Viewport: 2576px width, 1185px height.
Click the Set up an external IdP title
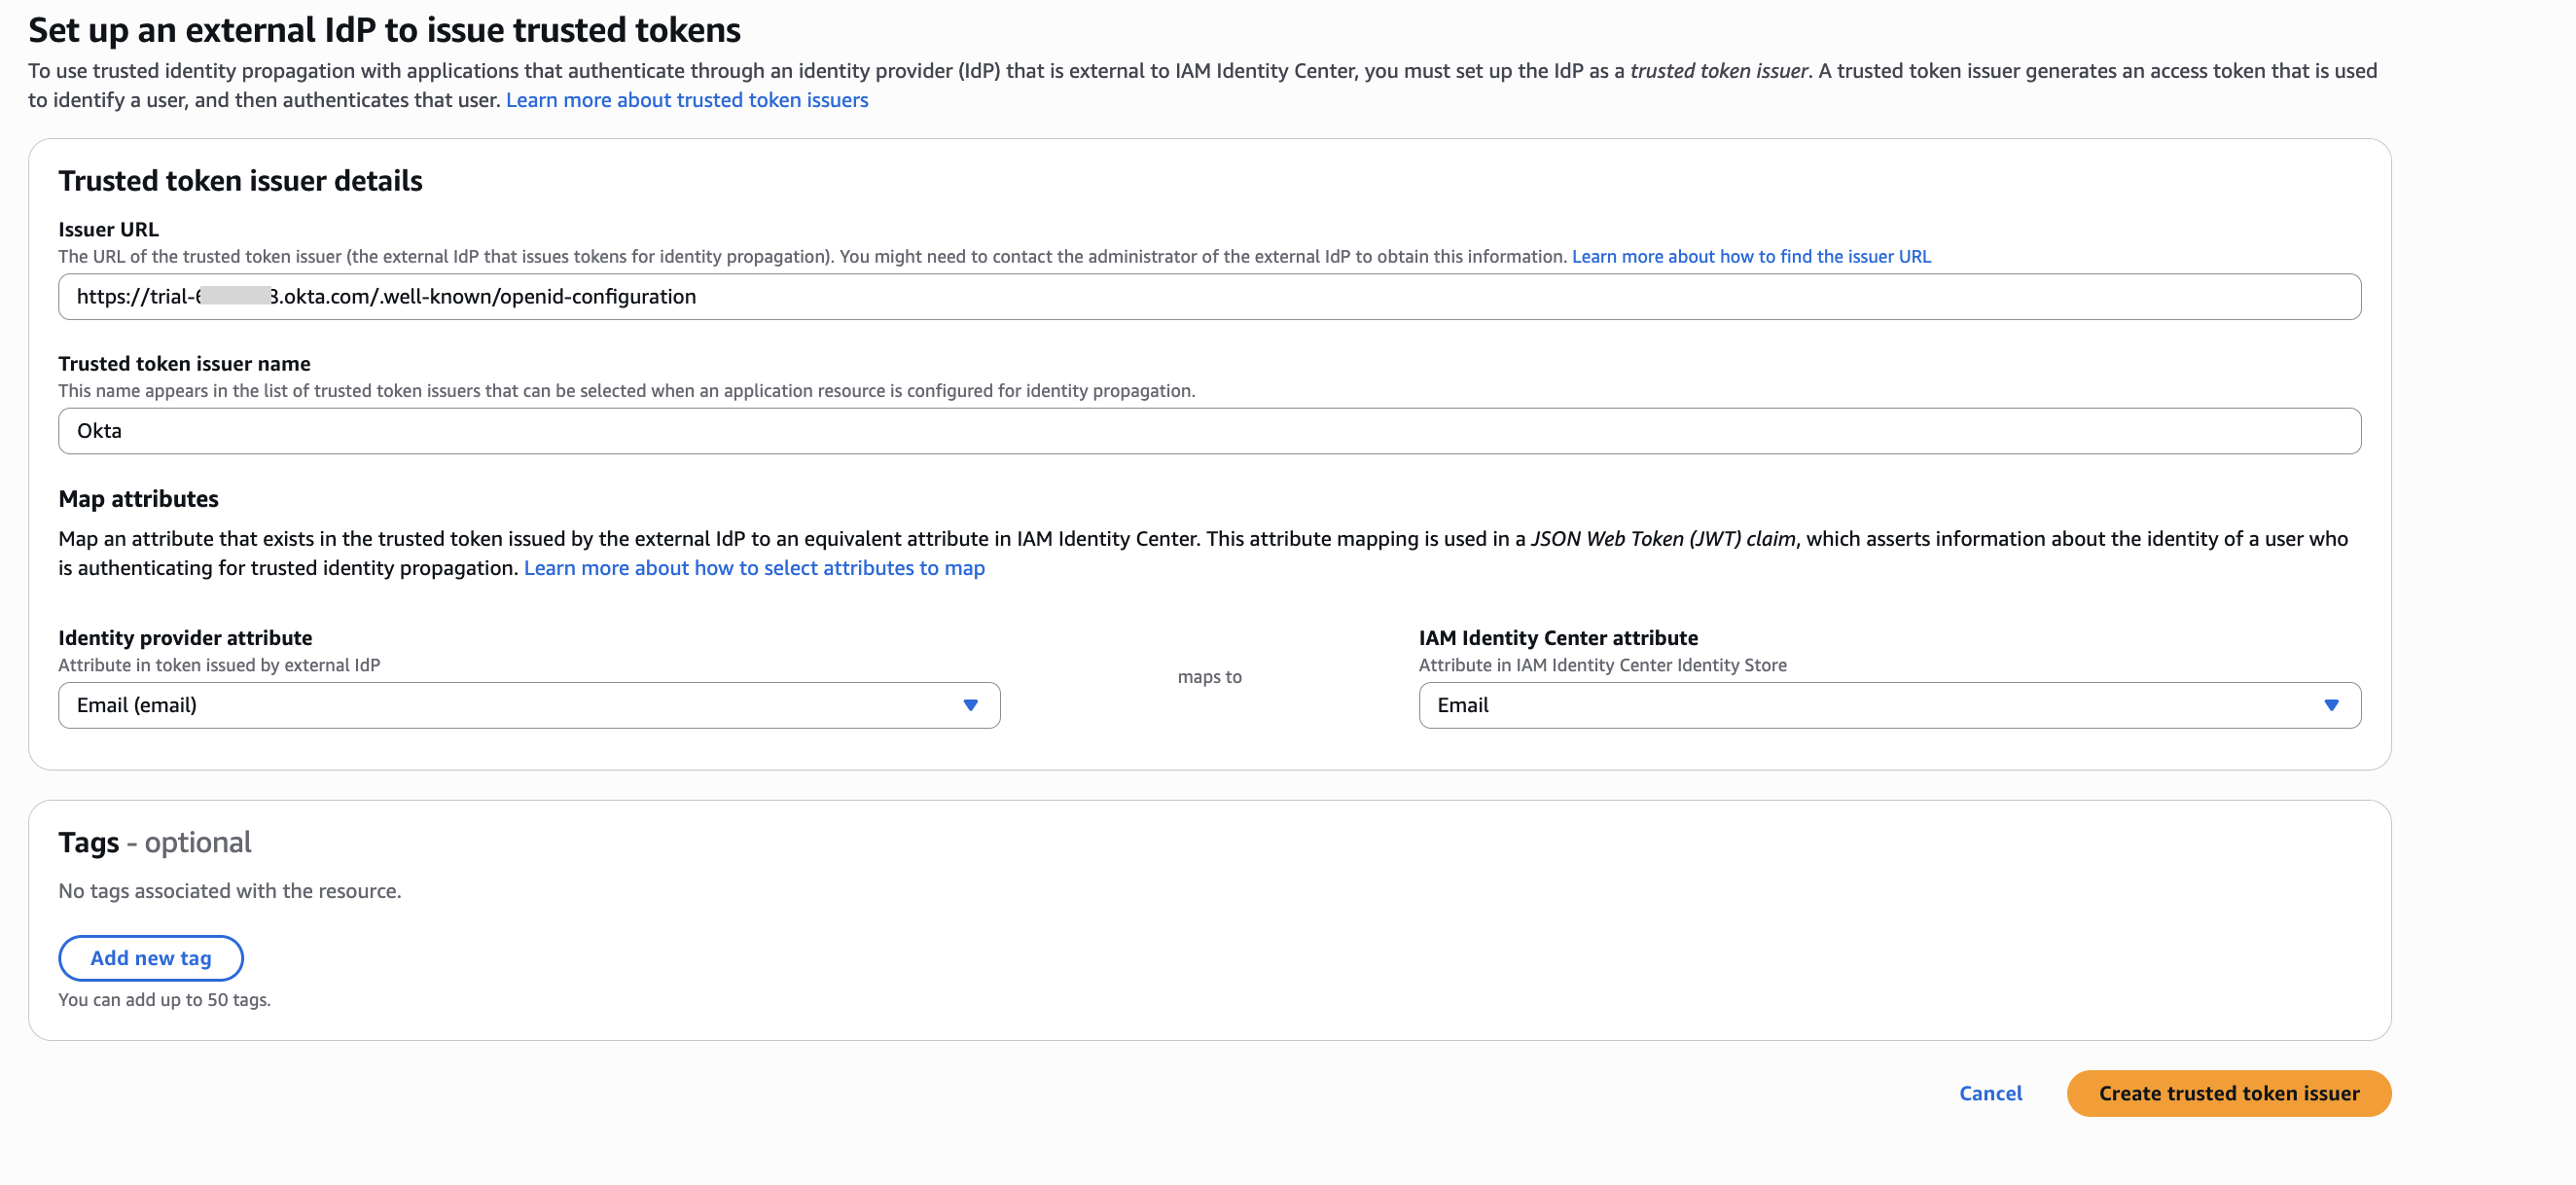pyautogui.click(x=384, y=30)
